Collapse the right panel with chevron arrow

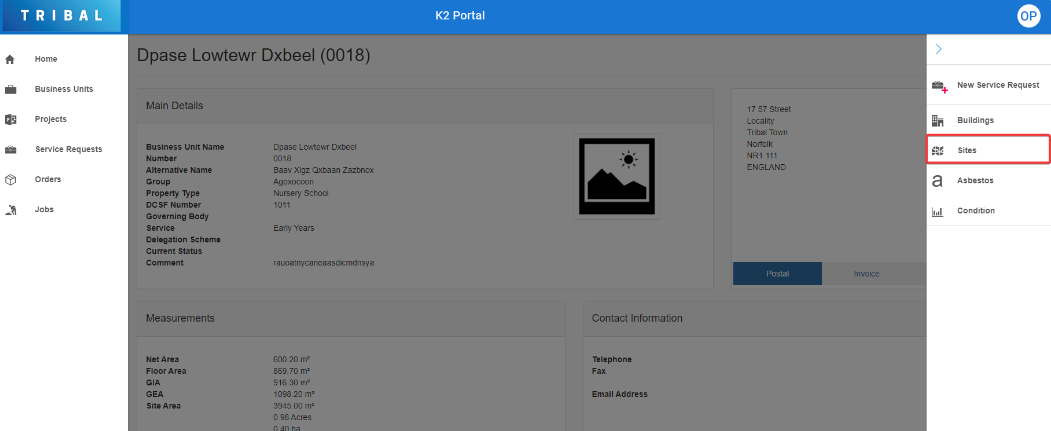939,49
